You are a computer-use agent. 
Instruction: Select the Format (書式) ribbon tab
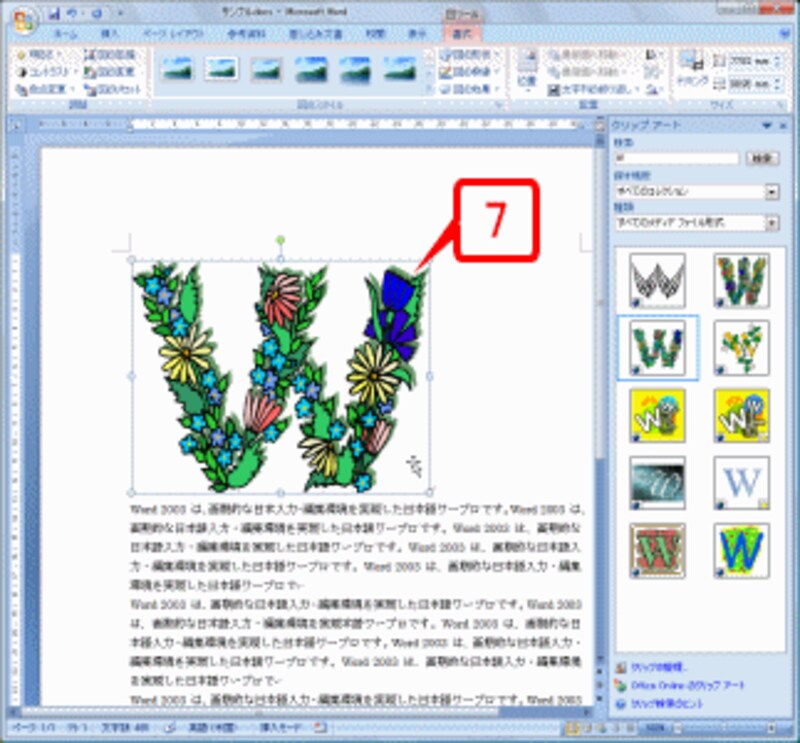point(461,33)
